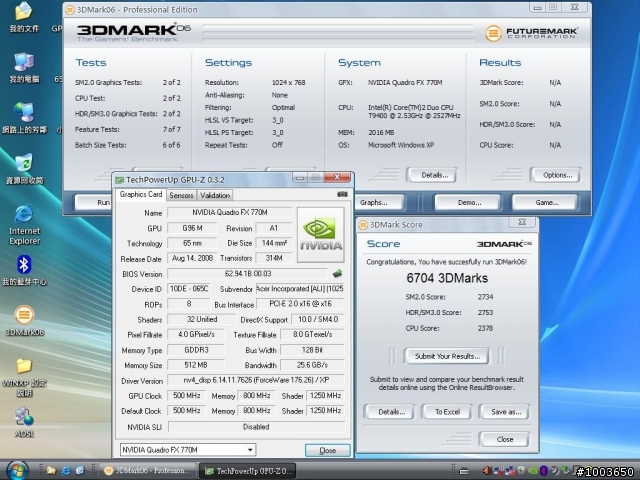Click the SM2.0 Score value 2734
This screenshot has width=640, height=480.
tap(485, 297)
